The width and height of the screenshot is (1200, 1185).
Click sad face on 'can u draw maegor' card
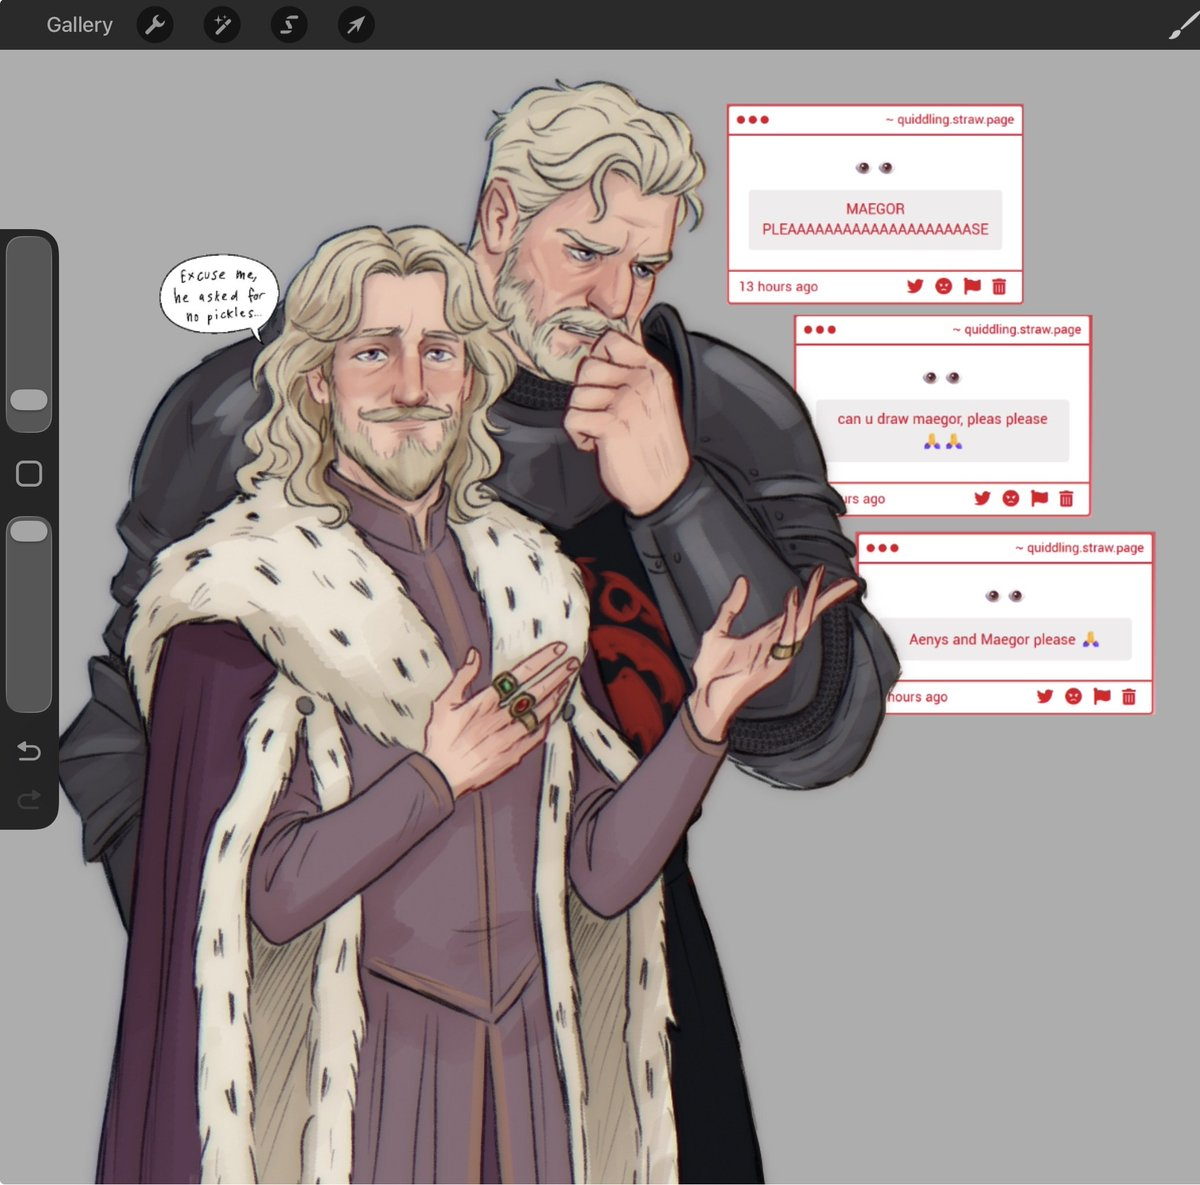point(1011,498)
